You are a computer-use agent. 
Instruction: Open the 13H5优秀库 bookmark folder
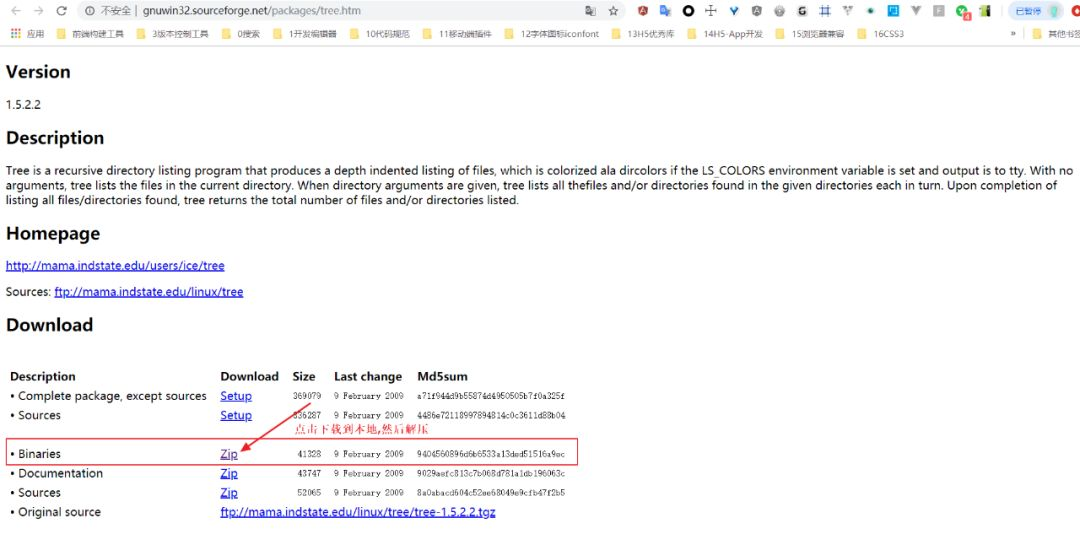click(x=643, y=34)
